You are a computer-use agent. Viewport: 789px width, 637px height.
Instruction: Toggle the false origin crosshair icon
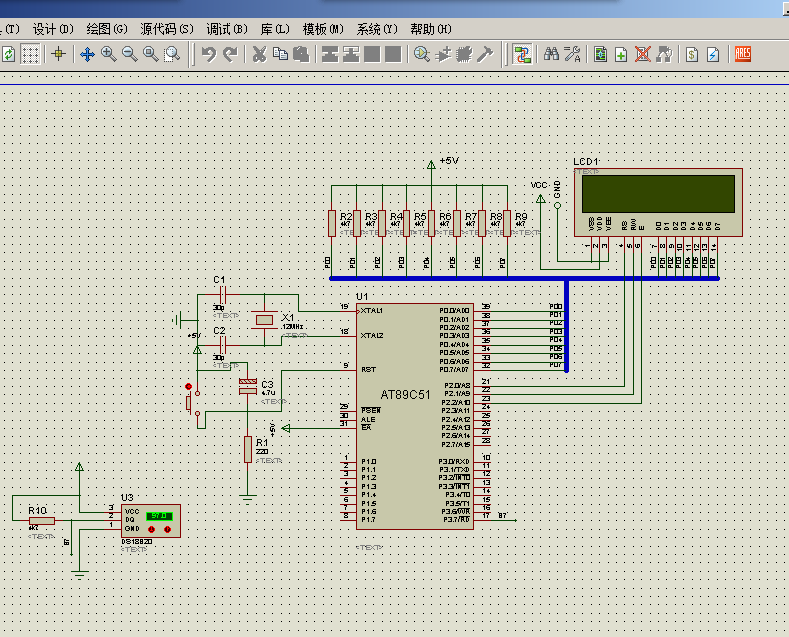point(58,54)
